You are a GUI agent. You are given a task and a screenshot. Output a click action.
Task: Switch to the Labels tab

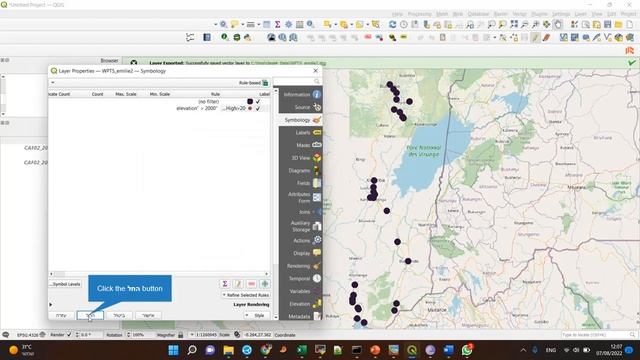coord(301,133)
